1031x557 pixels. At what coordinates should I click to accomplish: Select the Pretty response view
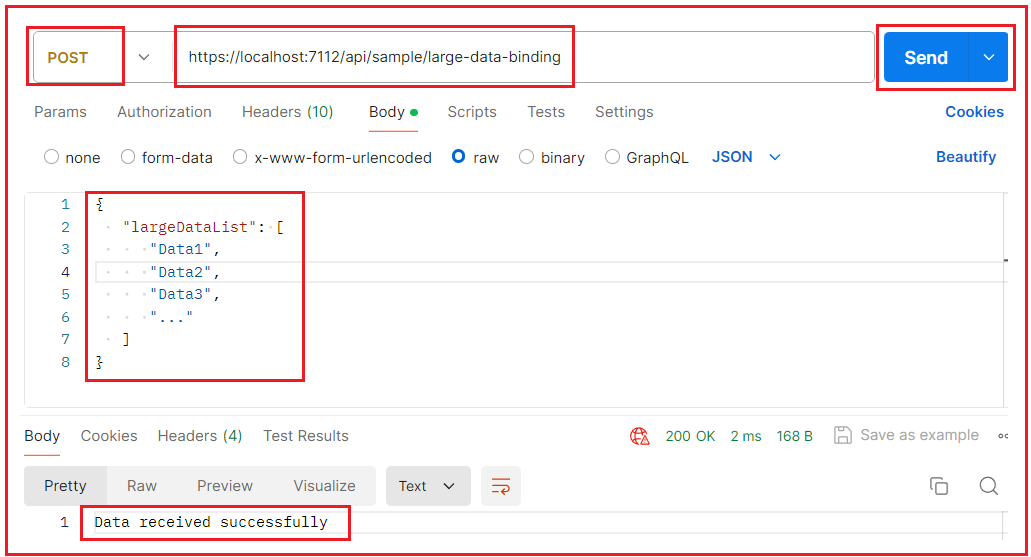click(65, 486)
